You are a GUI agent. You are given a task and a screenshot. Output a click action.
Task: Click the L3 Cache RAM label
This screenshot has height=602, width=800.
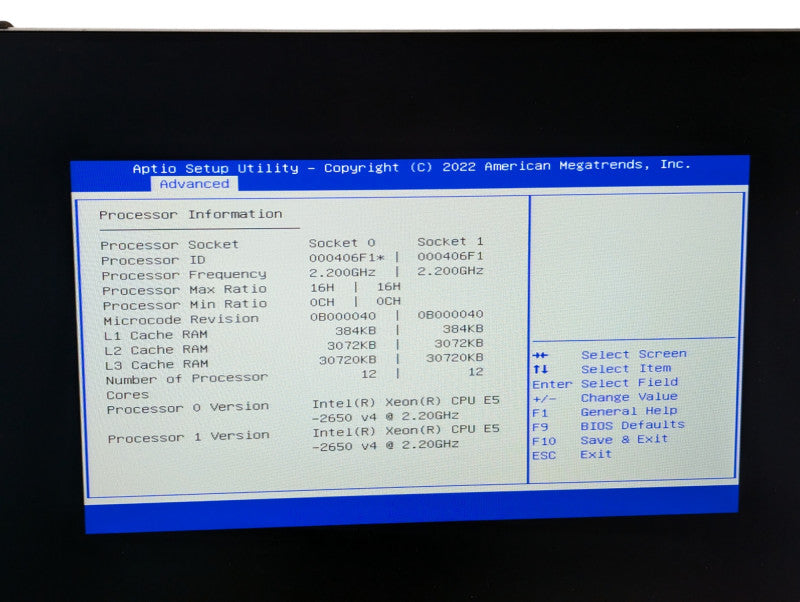[x=157, y=365]
